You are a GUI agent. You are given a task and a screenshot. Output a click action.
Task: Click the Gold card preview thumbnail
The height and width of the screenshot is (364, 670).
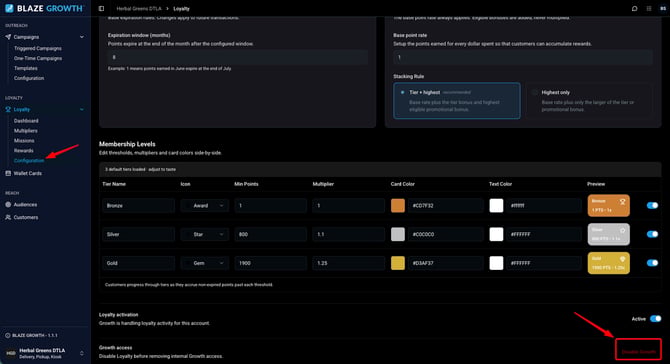pos(608,263)
